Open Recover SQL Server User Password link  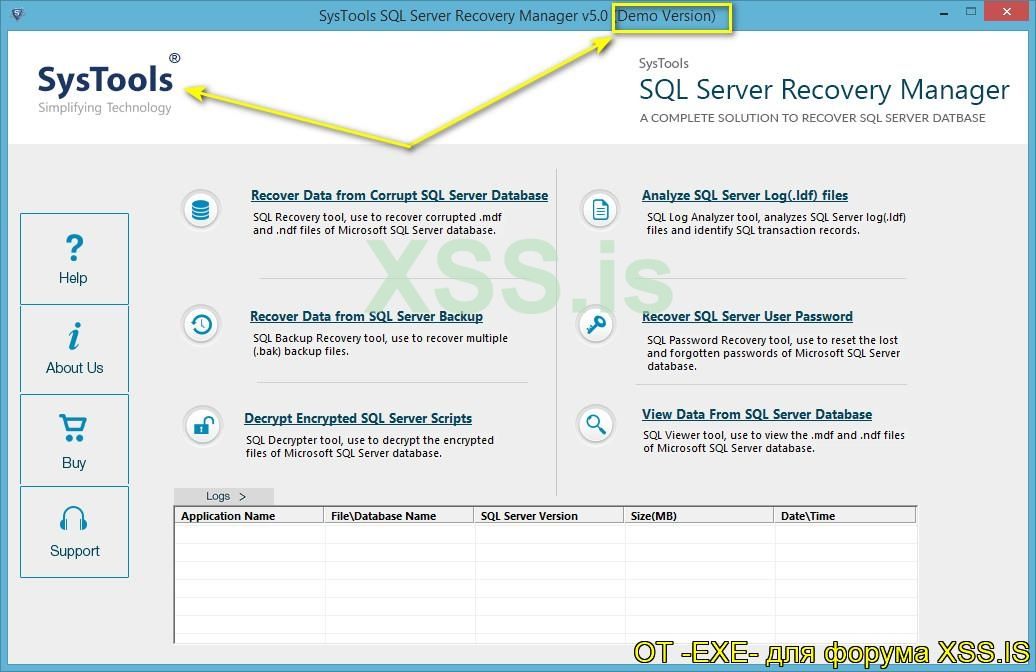click(747, 317)
